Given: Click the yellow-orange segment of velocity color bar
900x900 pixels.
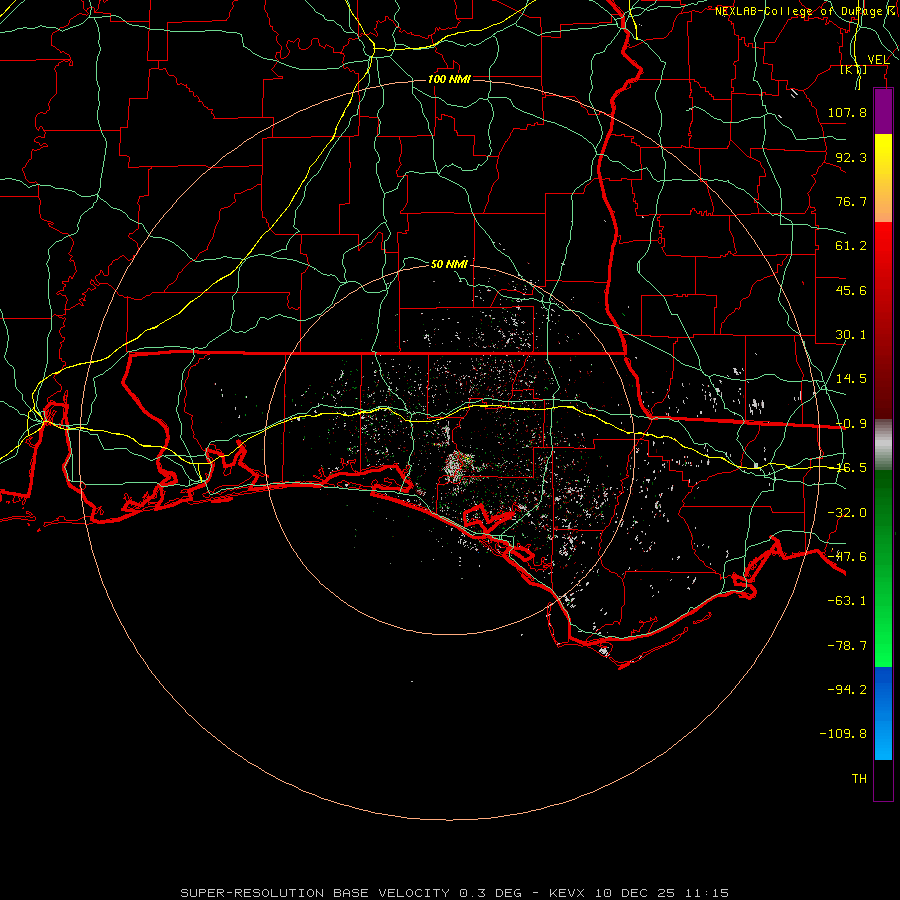Looking at the screenshot, I should [x=883, y=178].
